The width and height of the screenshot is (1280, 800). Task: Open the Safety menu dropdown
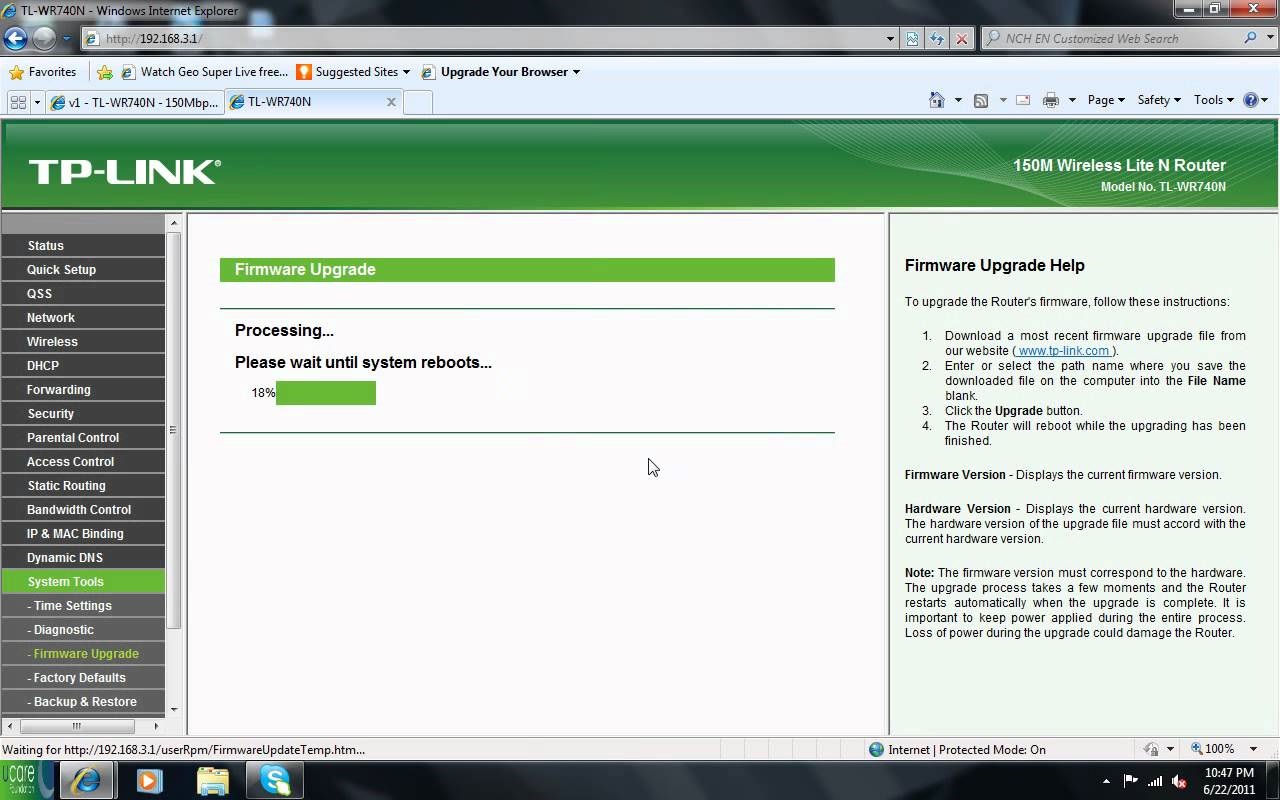pyautogui.click(x=1159, y=100)
